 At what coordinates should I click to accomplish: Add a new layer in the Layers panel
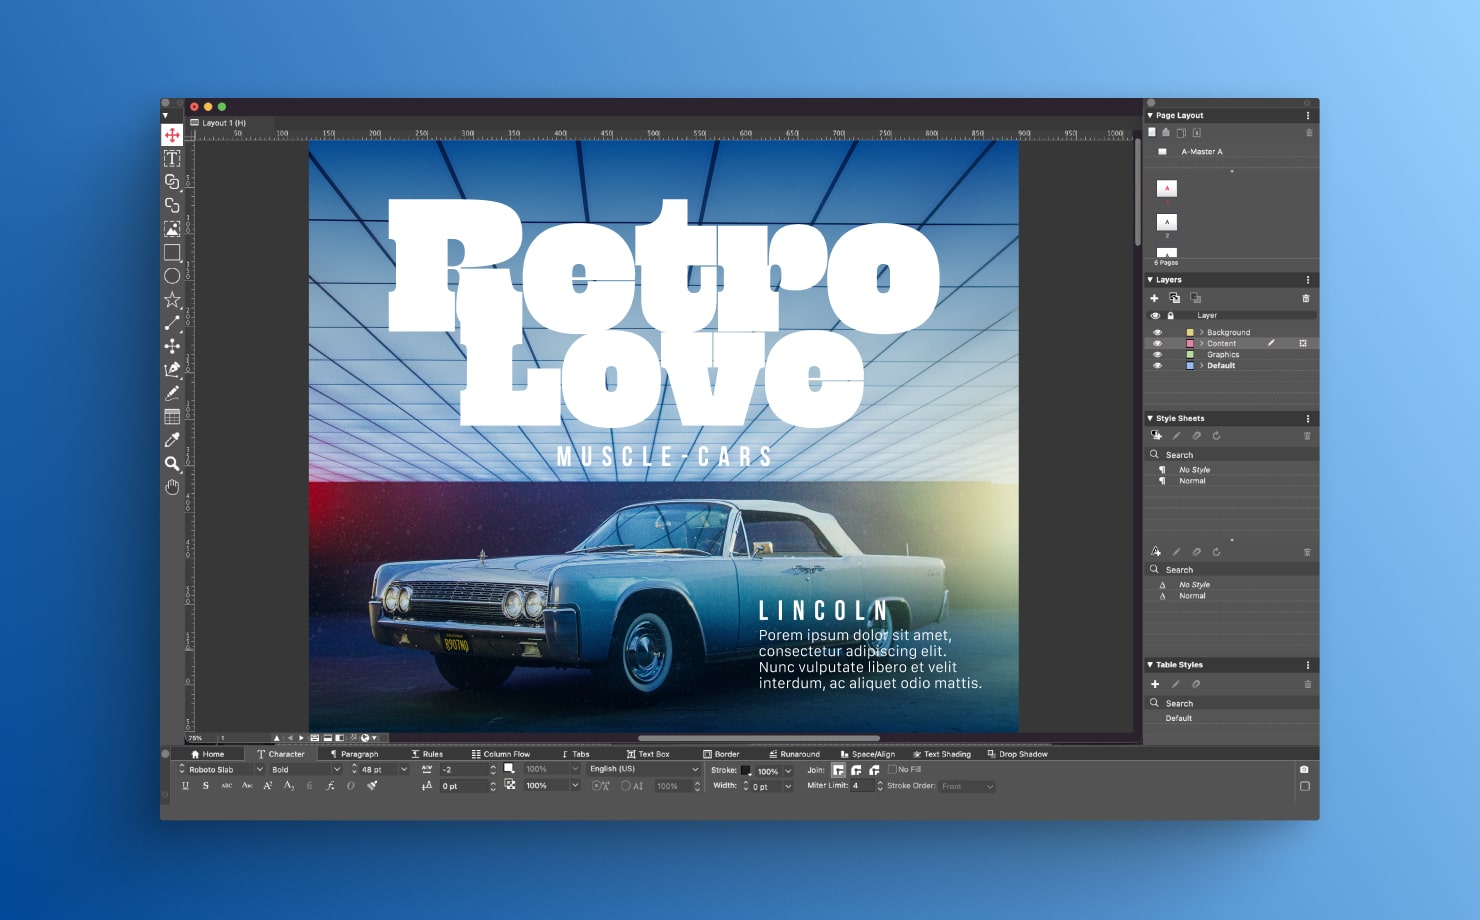[1154, 298]
